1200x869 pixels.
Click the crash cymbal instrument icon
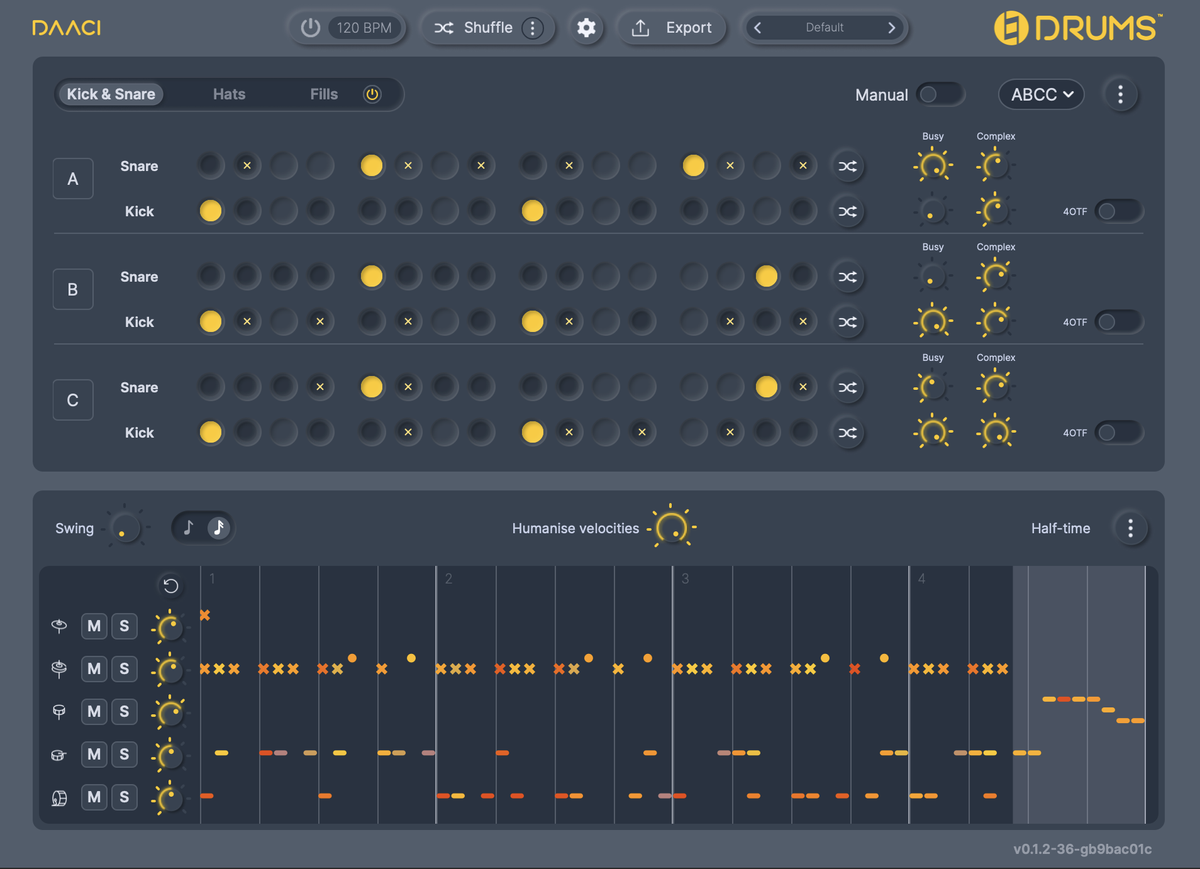[x=58, y=625]
